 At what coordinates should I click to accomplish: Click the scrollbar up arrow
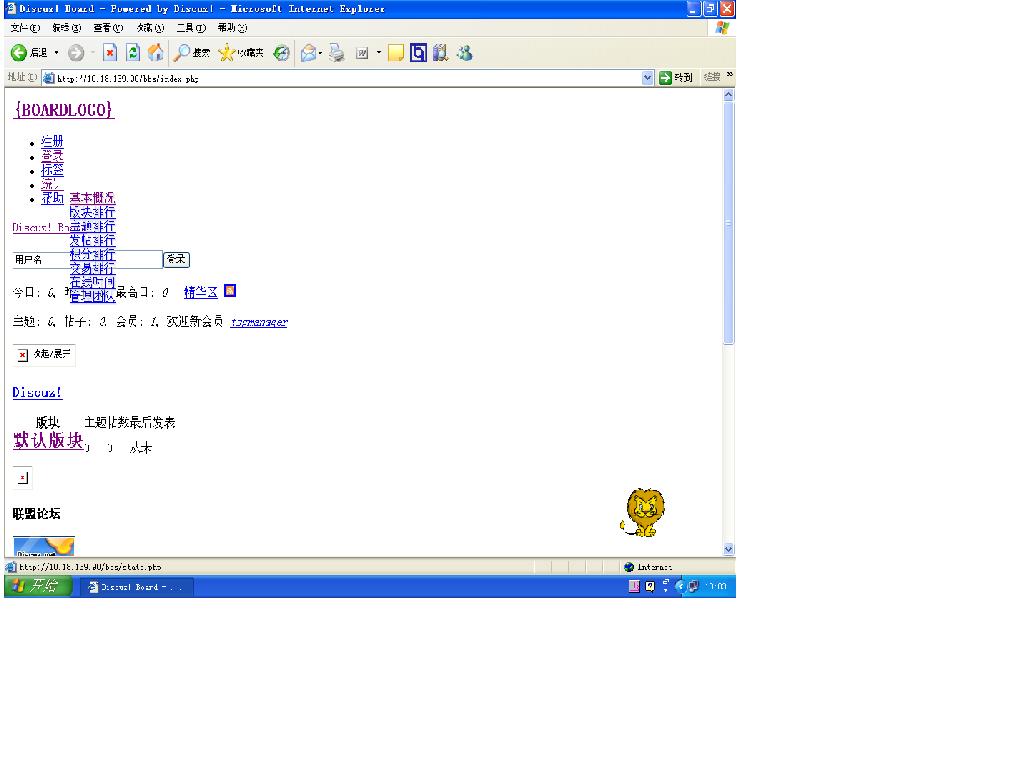(729, 95)
